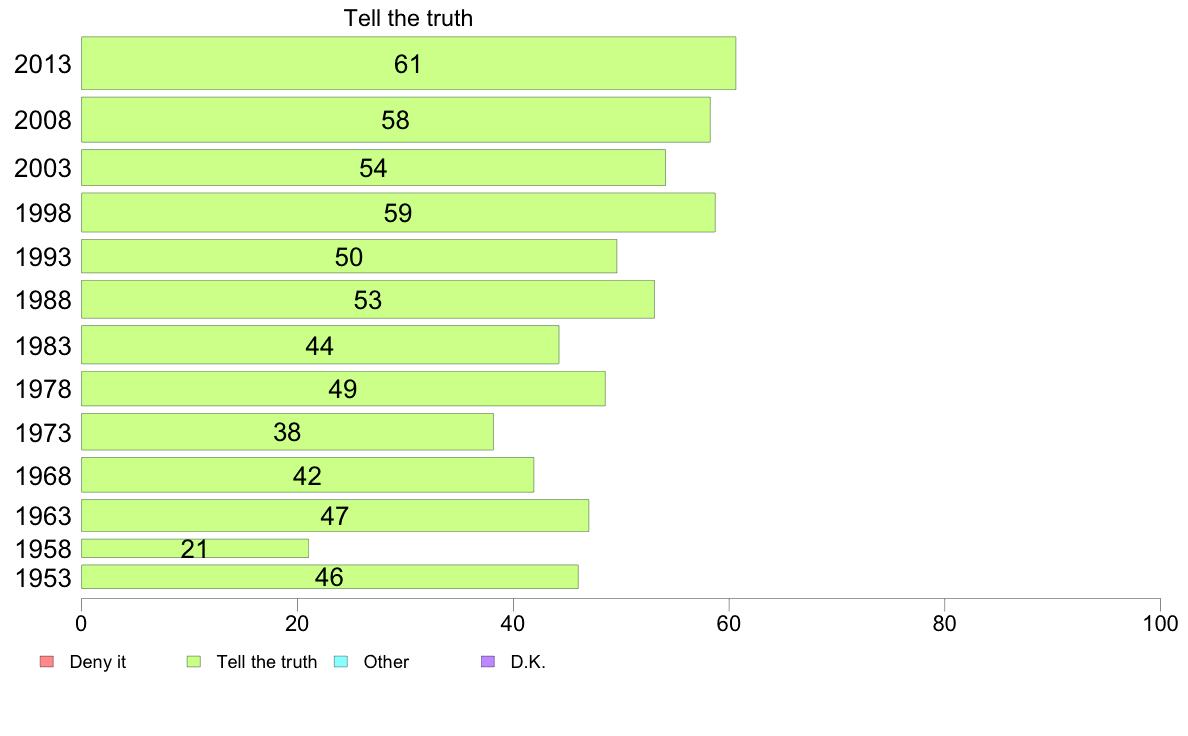Click the purple D.K. legend swatch
1188x736 pixels.
tap(488, 662)
